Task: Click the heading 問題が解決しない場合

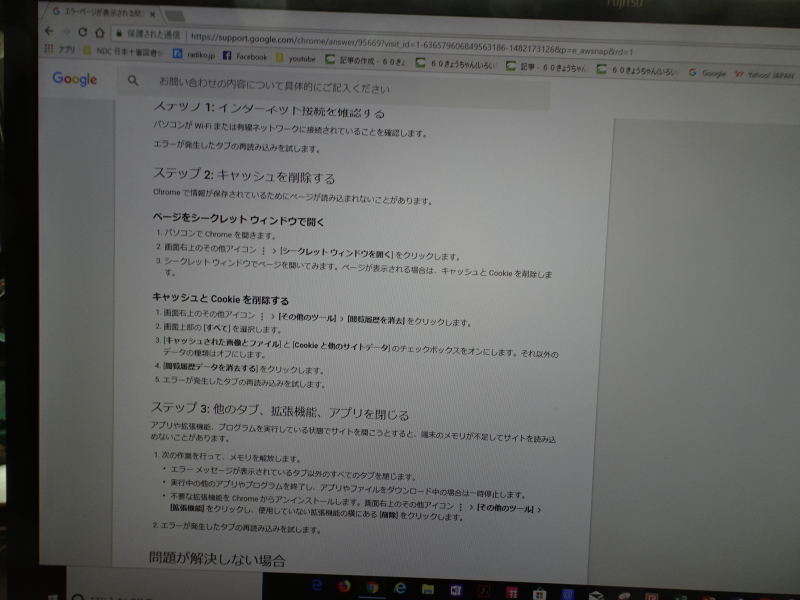Action: [217, 559]
